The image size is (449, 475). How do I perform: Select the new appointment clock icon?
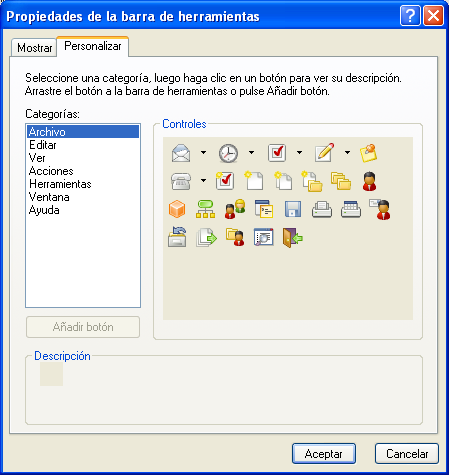coord(228,153)
